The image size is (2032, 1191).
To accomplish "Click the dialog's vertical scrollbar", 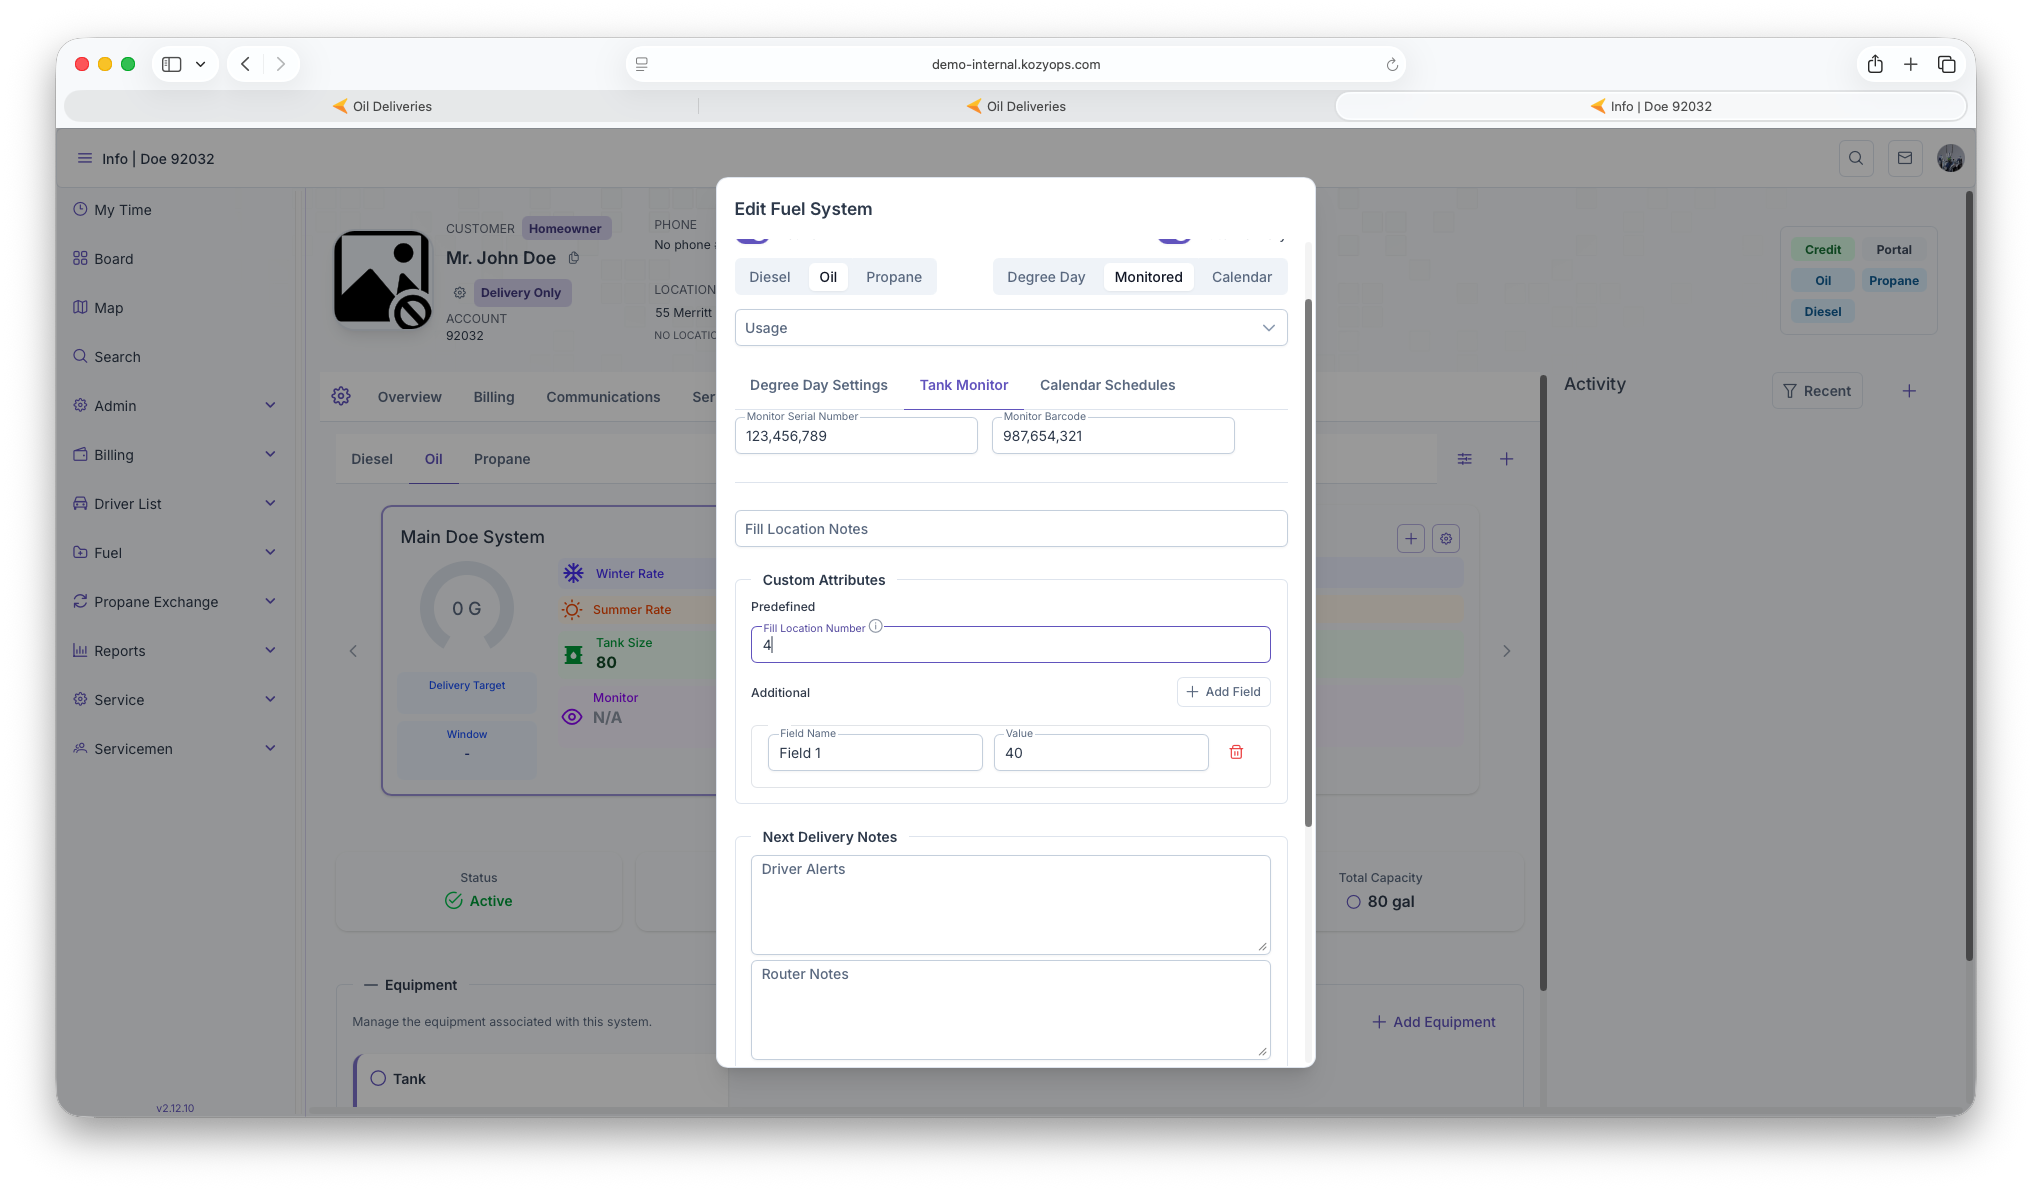I will (x=1308, y=560).
